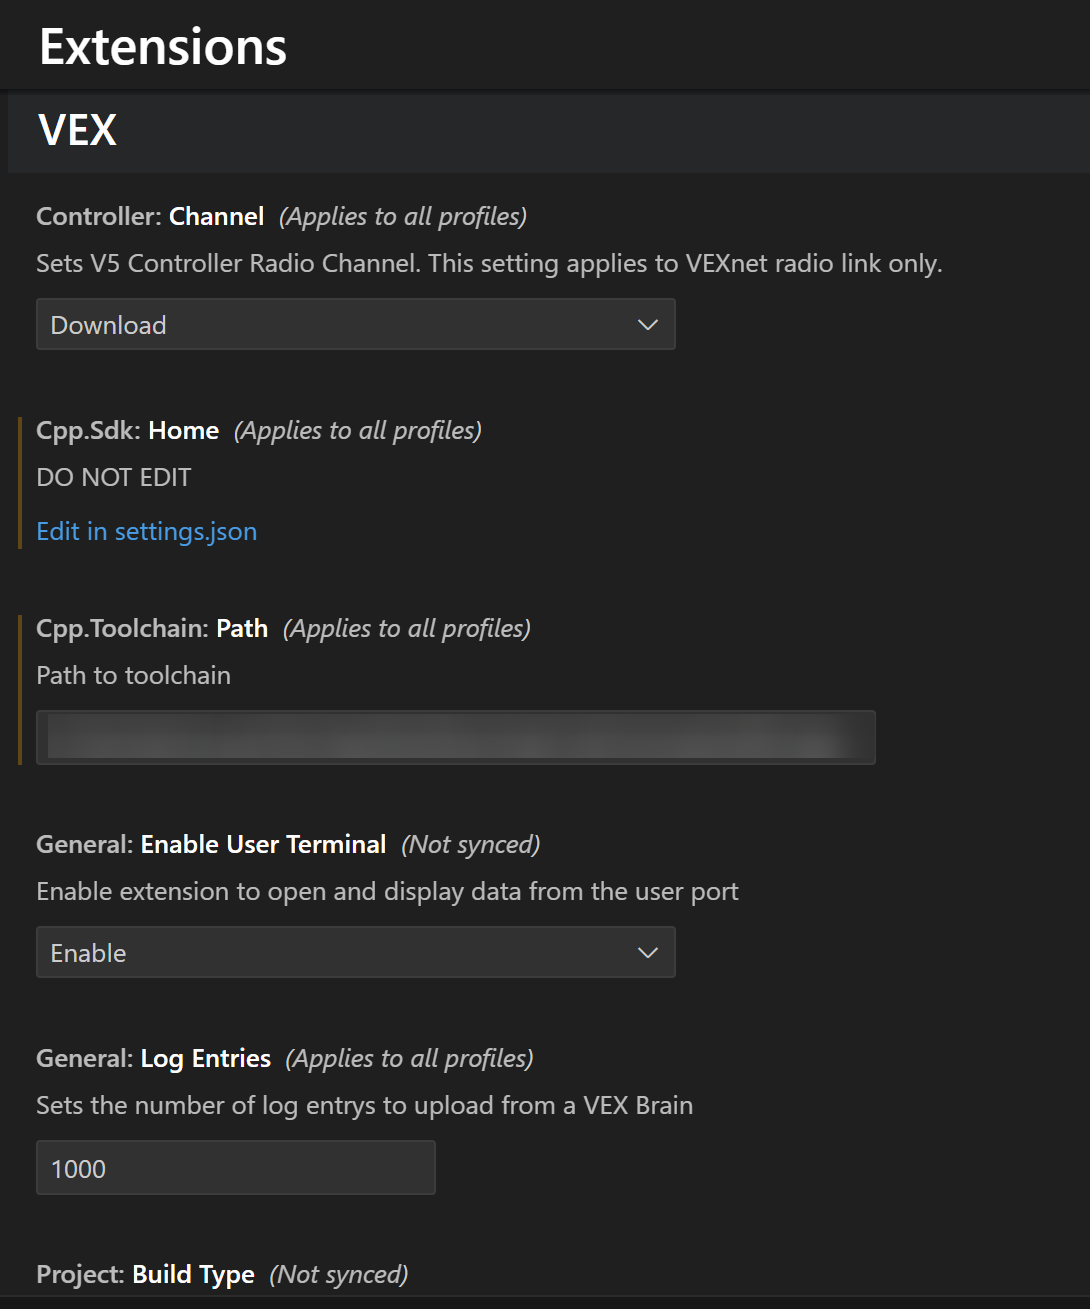
Task: Click the DO NOT EDIT description text
Action: click(113, 477)
